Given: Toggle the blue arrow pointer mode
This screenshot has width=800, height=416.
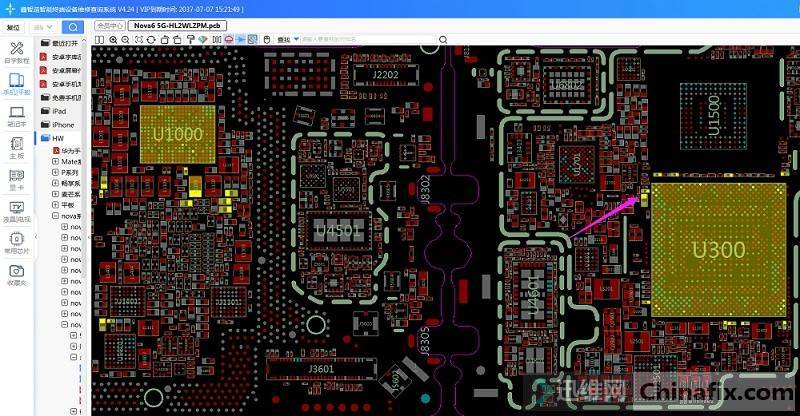Looking at the screenshot, I should 241,39.
